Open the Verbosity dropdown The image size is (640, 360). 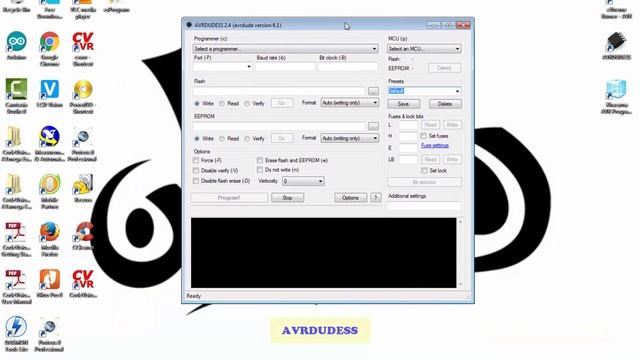click(303, 181)
